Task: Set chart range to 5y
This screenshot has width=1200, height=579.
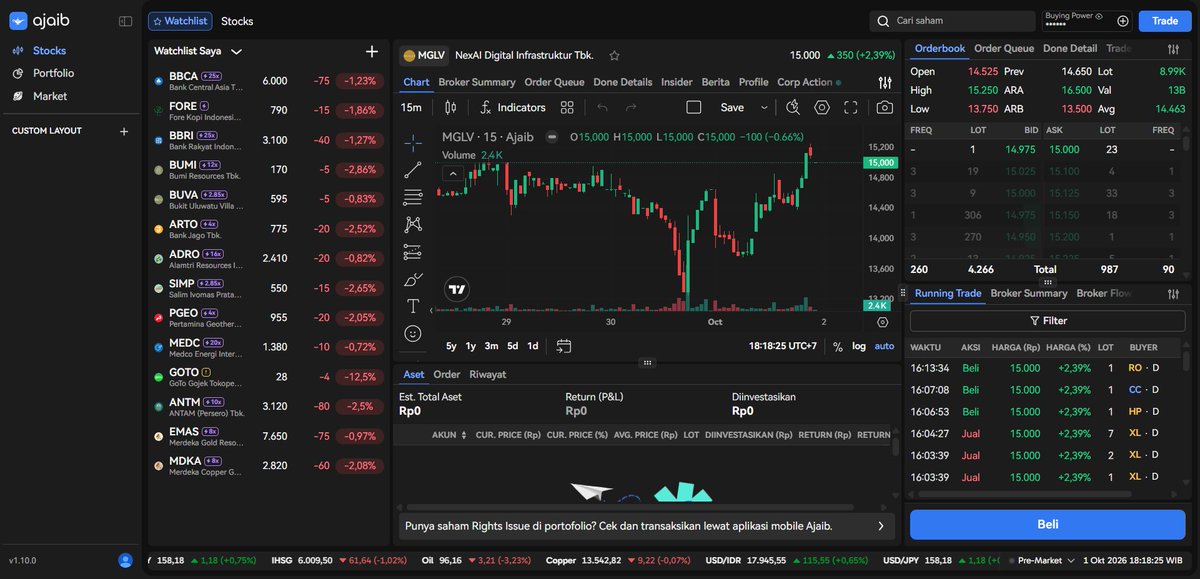Action: click(452, 346)
